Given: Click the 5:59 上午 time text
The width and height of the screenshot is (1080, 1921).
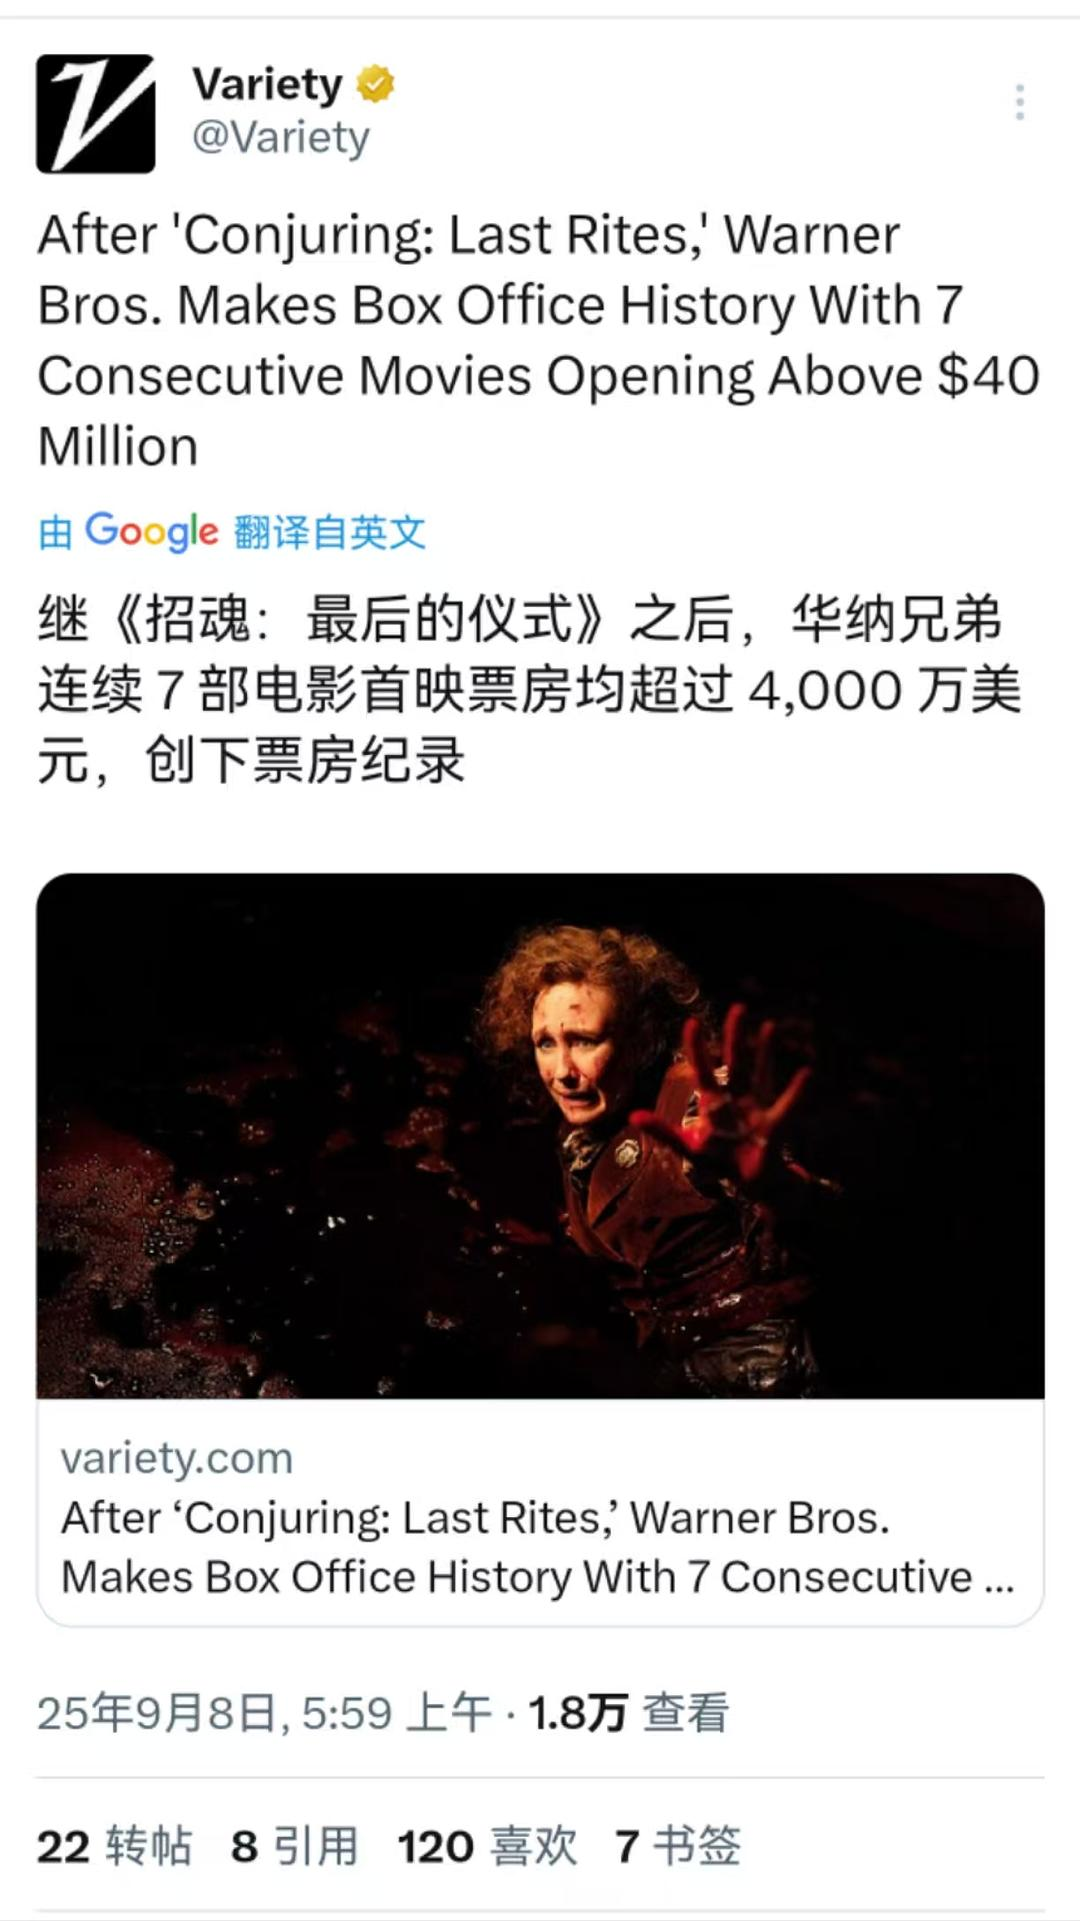Looking at the screenshot, I should 397,1713.
